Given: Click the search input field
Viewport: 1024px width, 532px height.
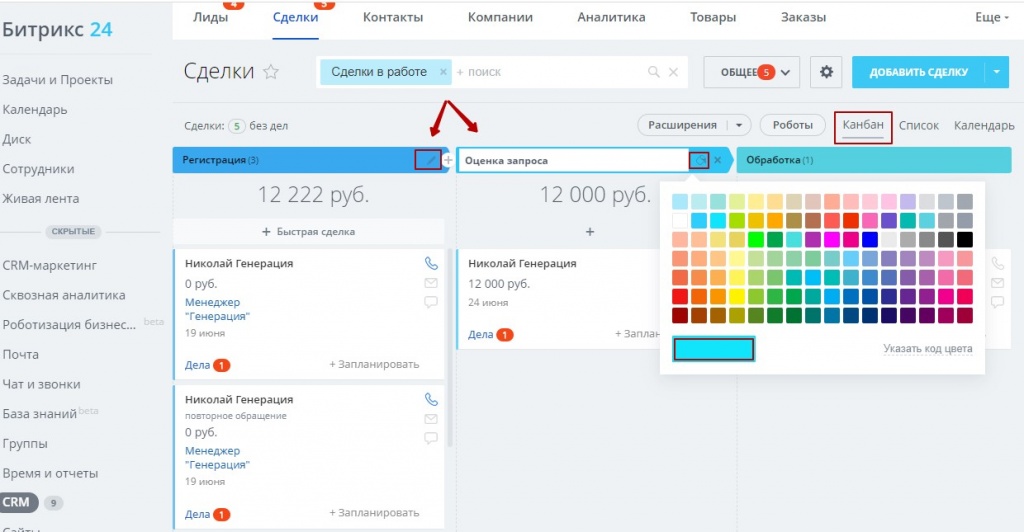Looking at the screenshot, I should click(x=549, y=72).
